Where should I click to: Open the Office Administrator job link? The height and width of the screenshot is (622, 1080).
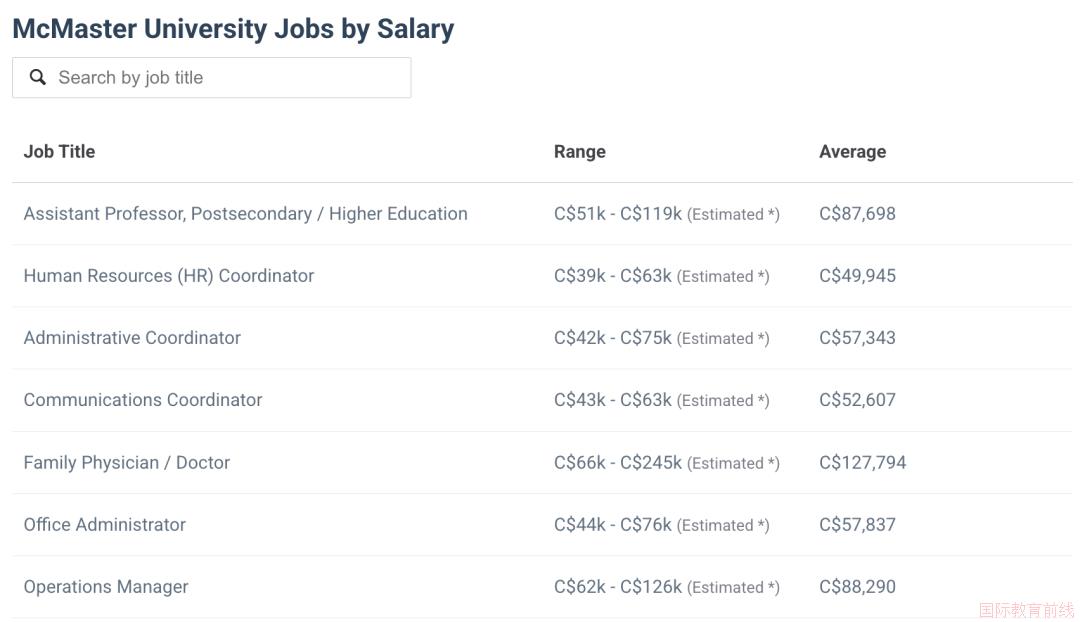105,524
